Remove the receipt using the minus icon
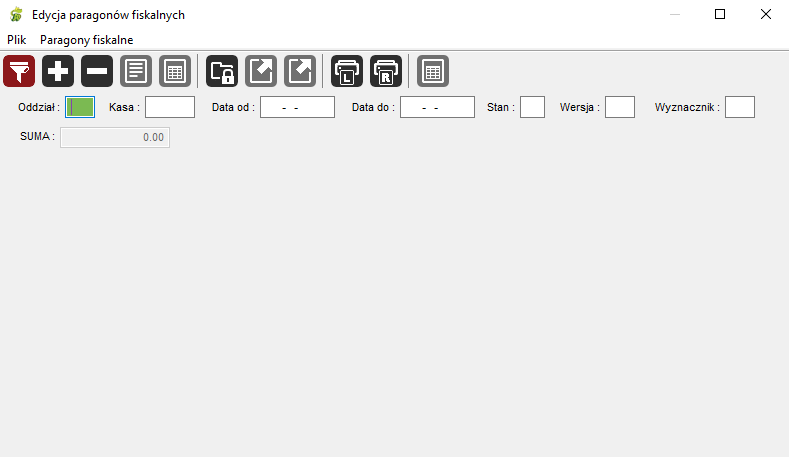The height and width of the screenshot is (457, 789). pos(97,71)
